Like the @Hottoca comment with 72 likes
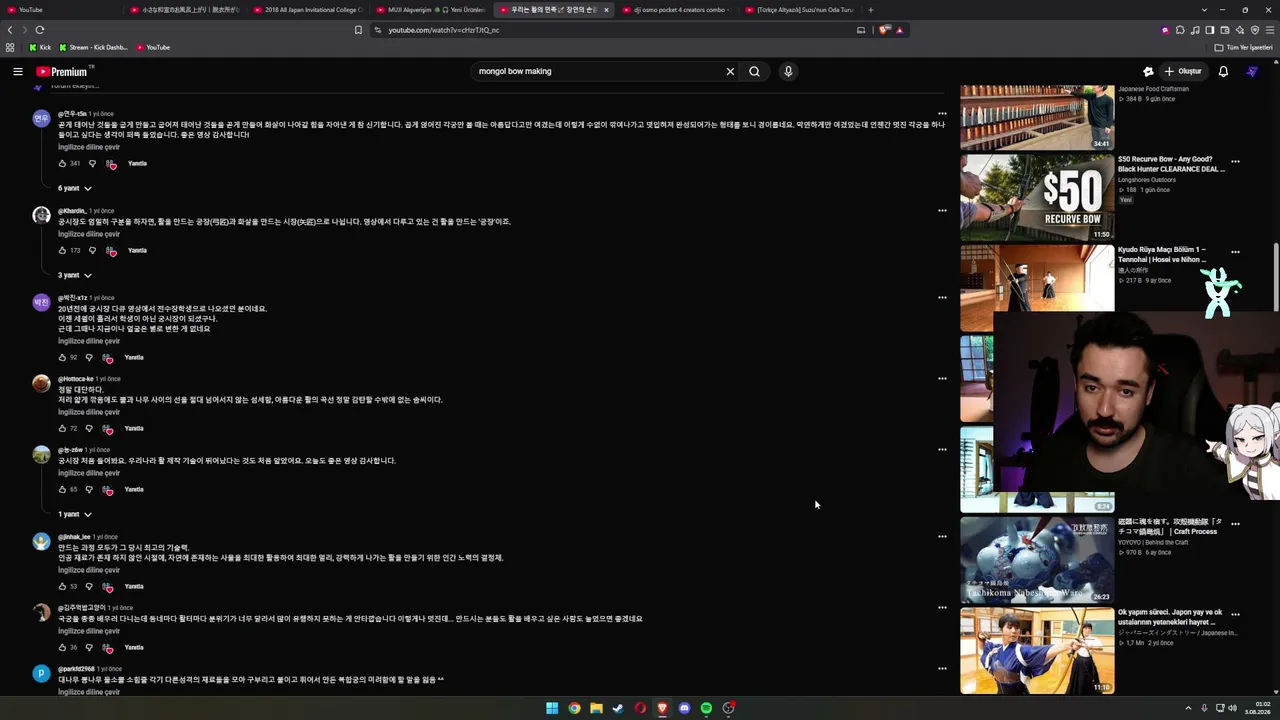1280x720 pixels. 62,428
